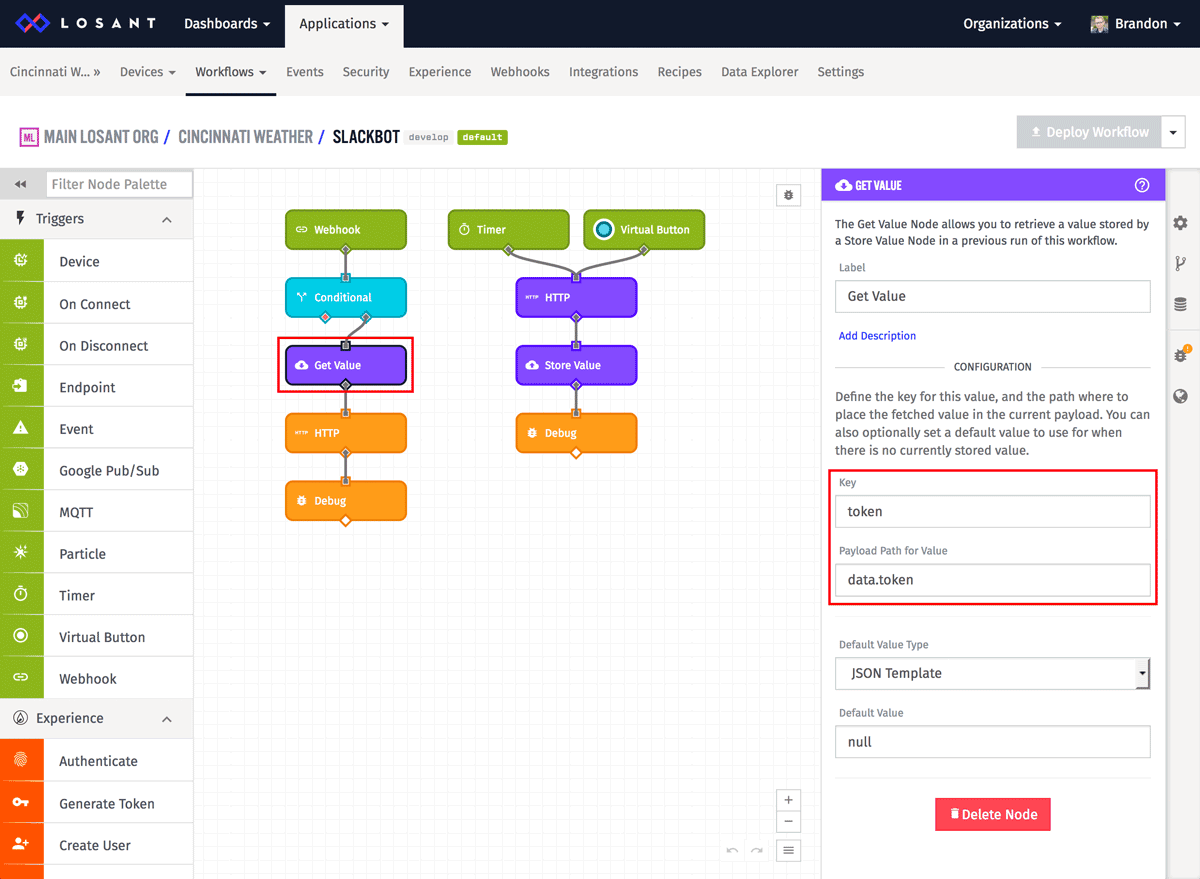
Task: Open the application Settings tab
Action: (x=841, y=72)
